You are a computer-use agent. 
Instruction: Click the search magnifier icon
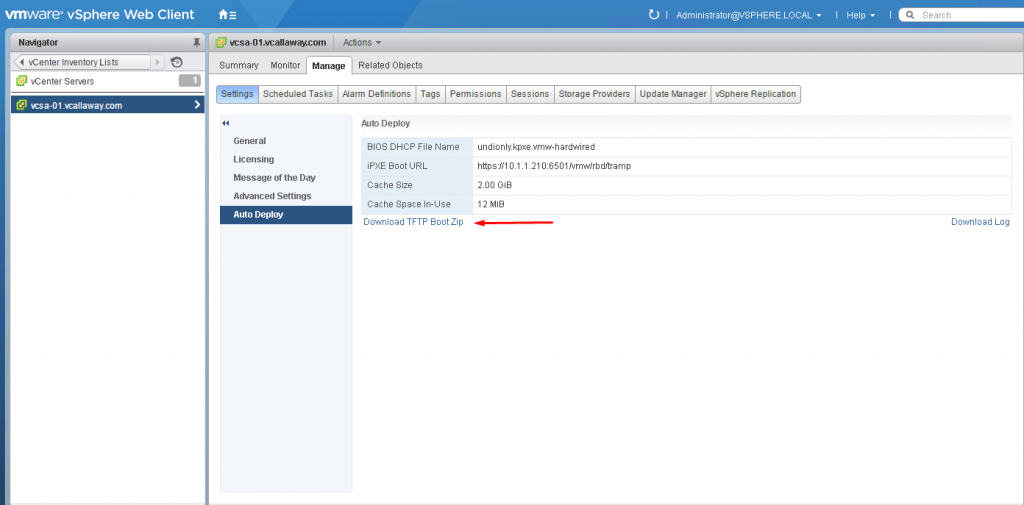coord(910,15)
